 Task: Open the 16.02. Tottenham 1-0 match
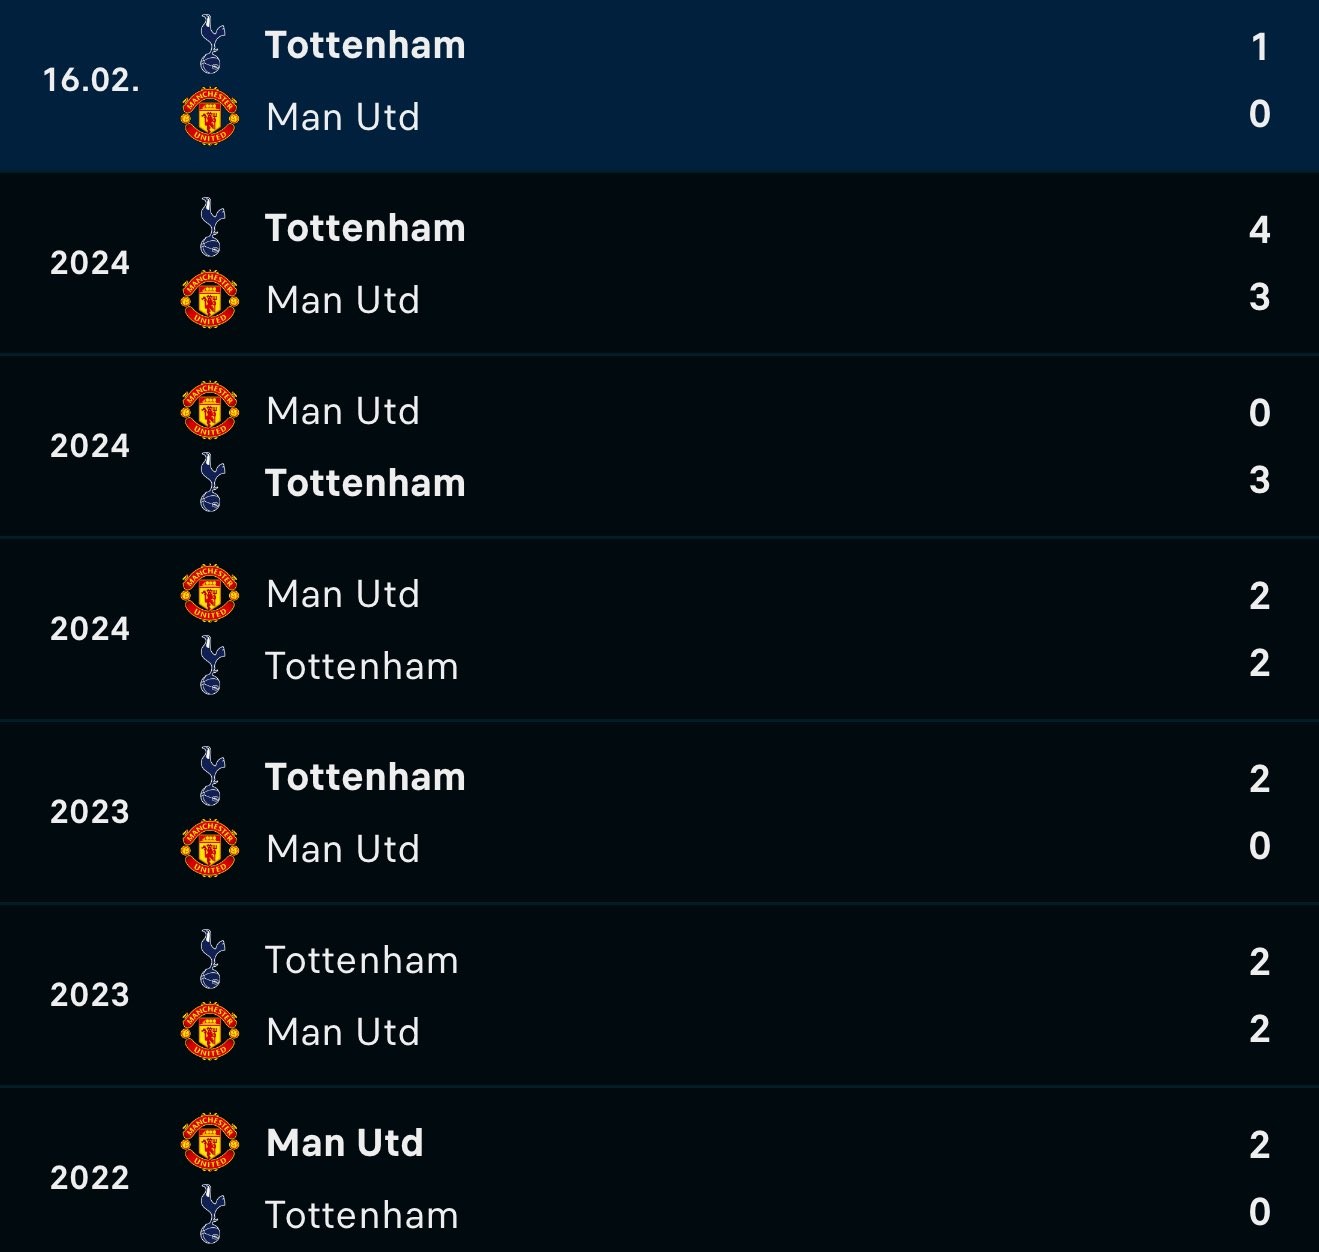pos(659,86)
